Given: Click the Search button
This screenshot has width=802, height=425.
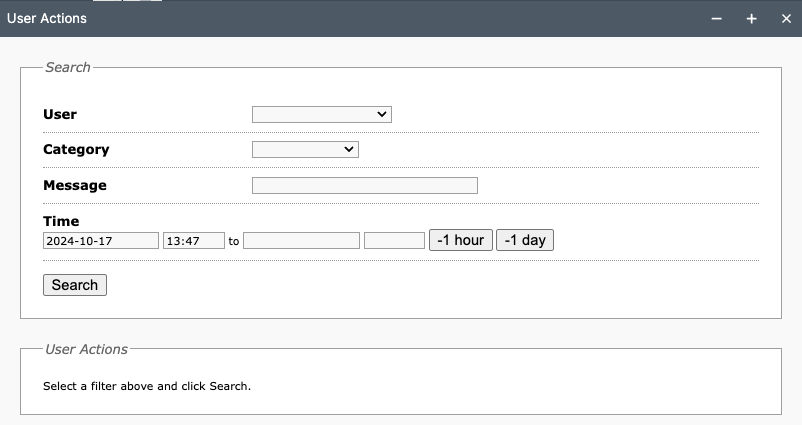Looking at the screenshot, I should pyautogui.click(x=75, y=285).
